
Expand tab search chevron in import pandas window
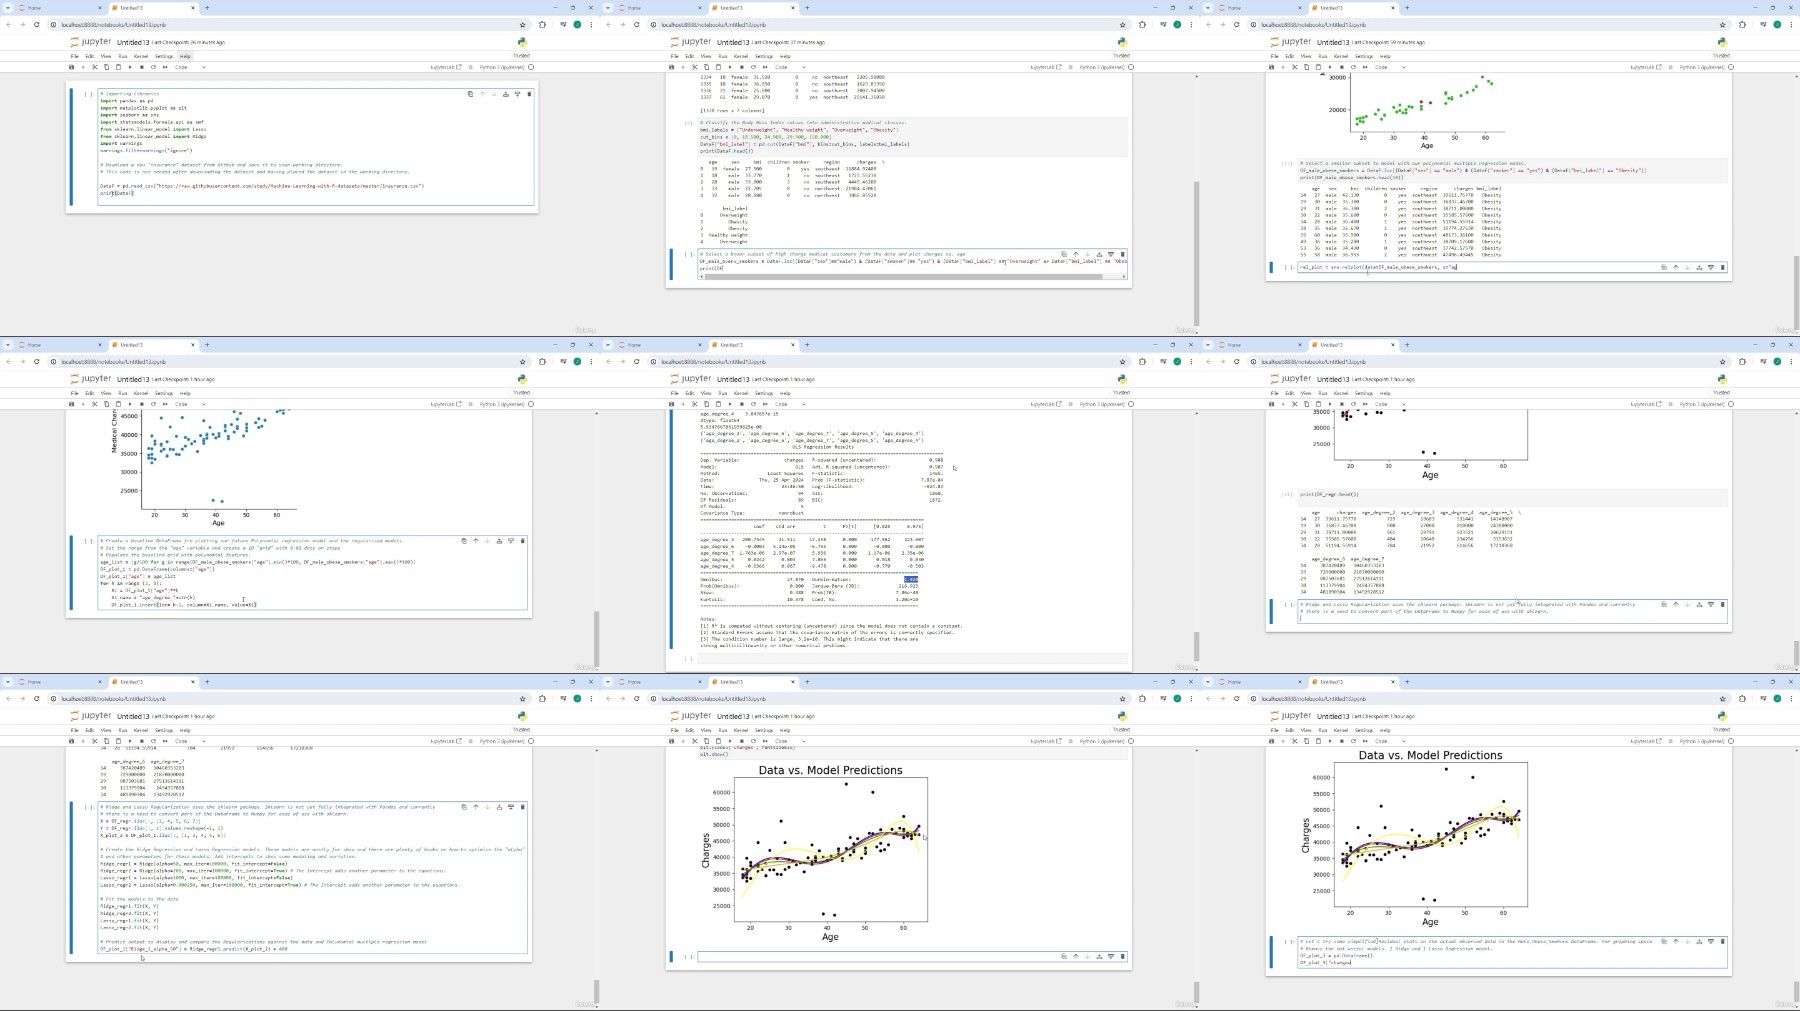[7, 8]
